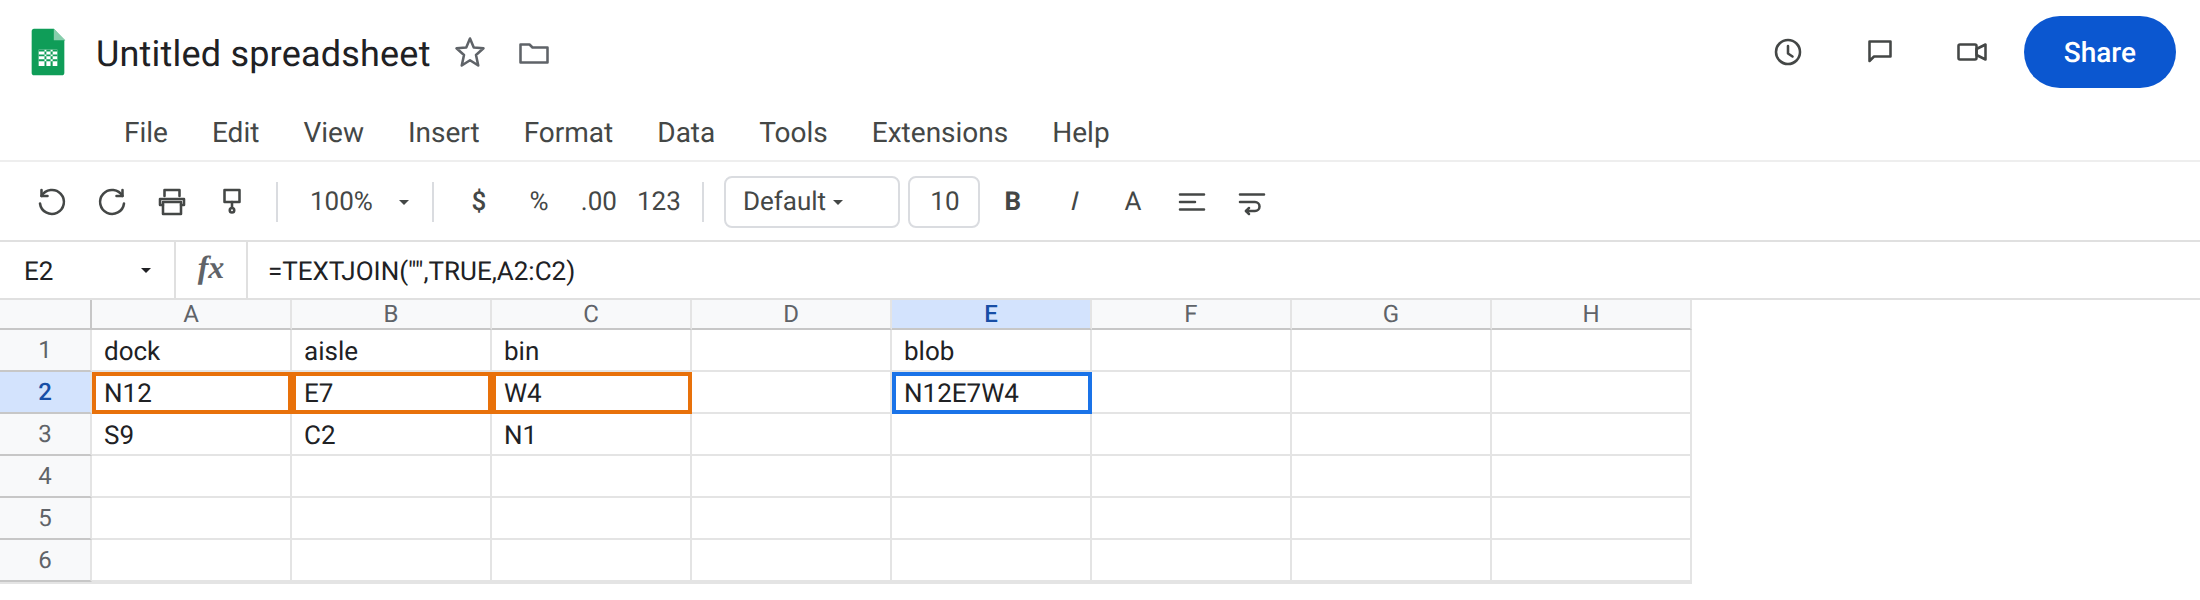Open version history clock icon
This screenshot has width=2200, height=600.
(x=1788, y=52)
